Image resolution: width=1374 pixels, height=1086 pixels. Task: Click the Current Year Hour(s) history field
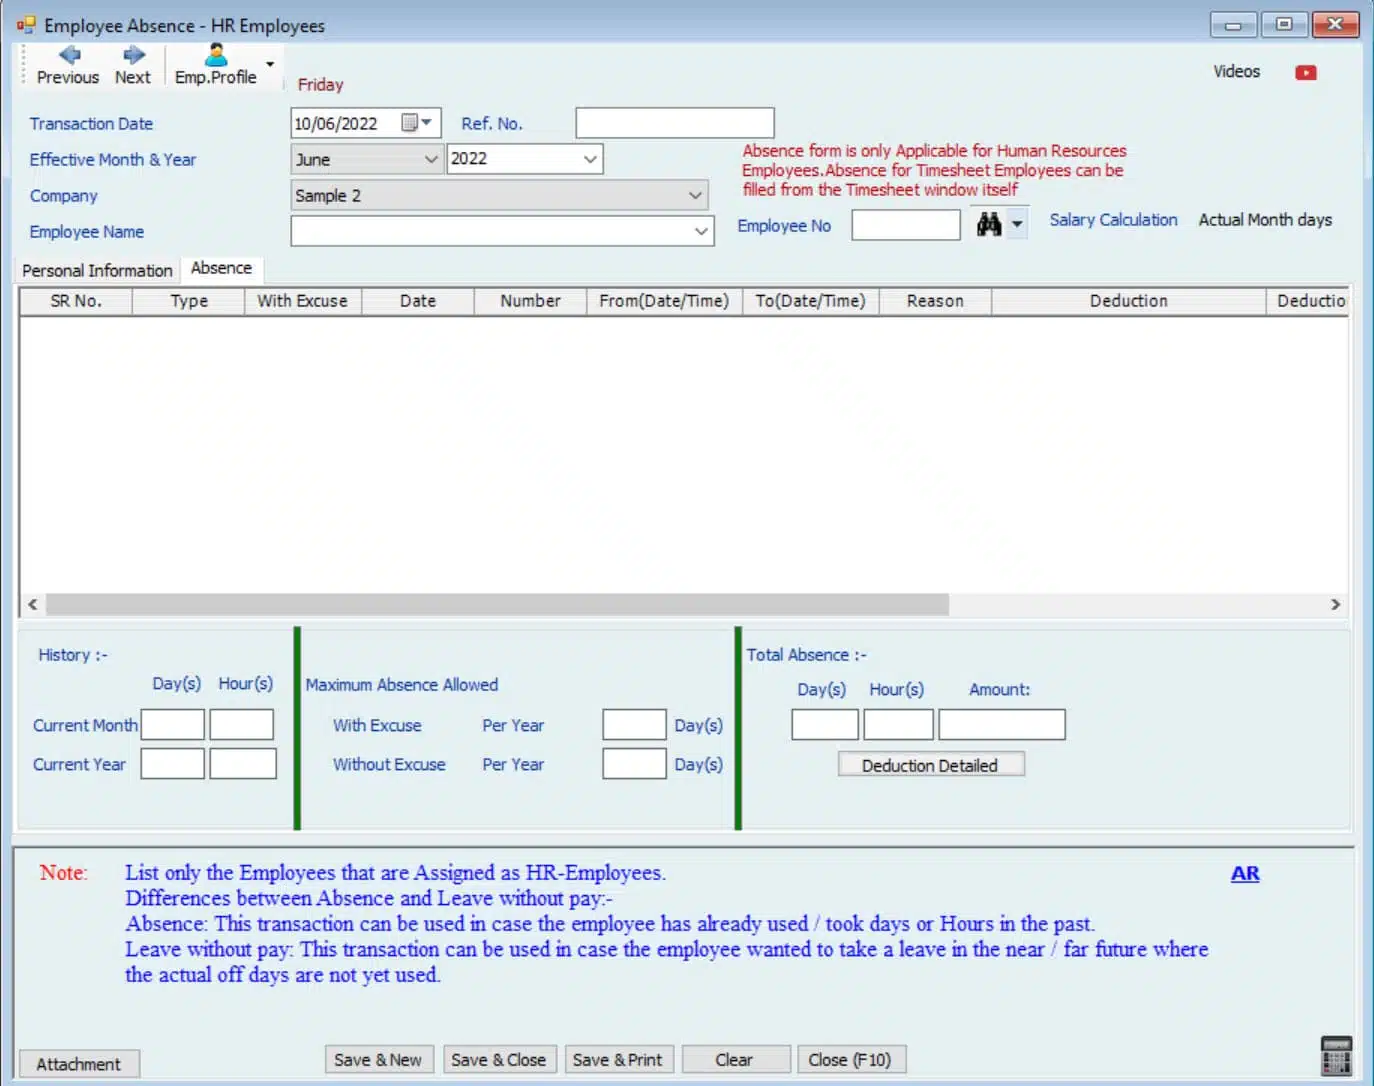pos(243,763)
